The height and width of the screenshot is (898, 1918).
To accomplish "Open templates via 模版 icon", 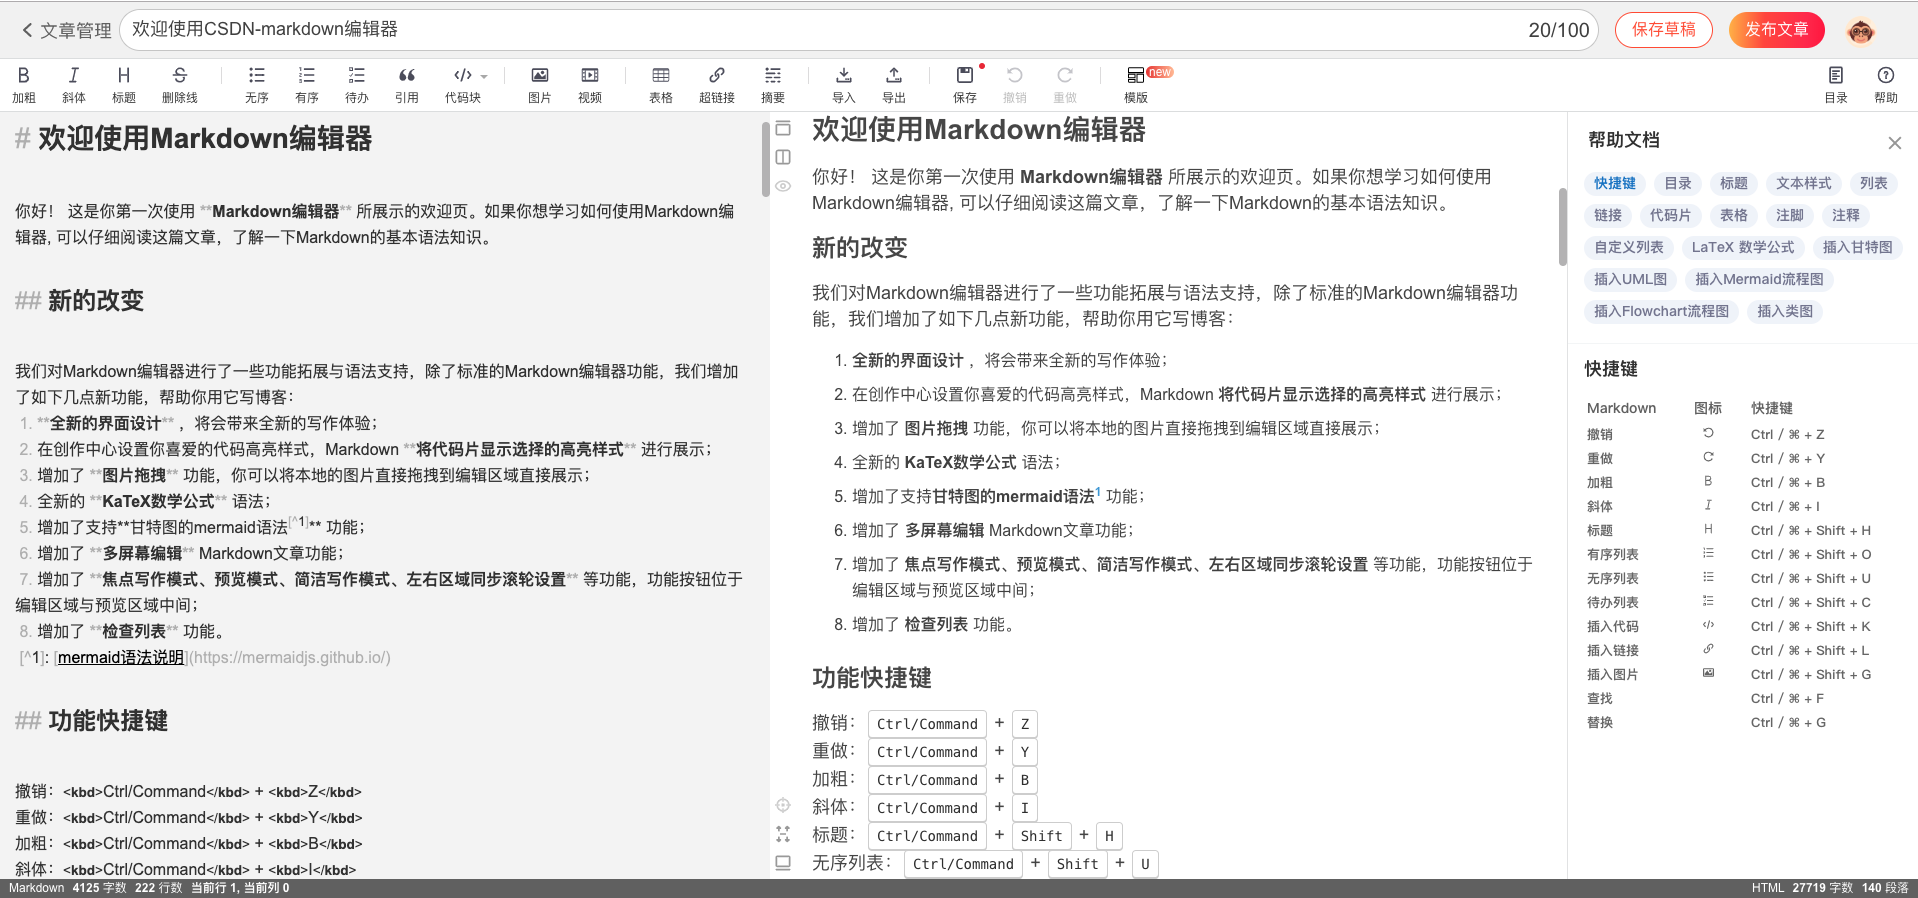I will coord(1136,84).
